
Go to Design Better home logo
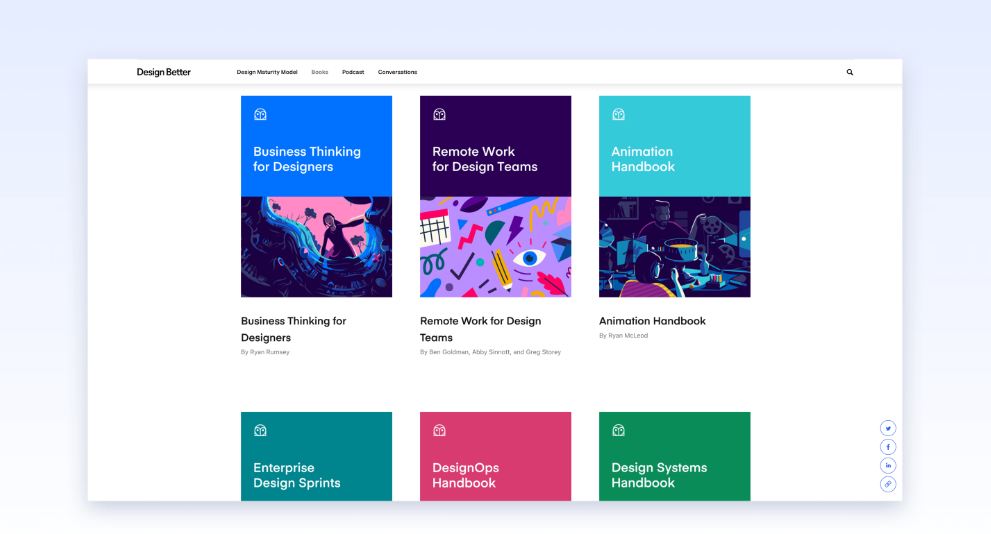point(164,72)
